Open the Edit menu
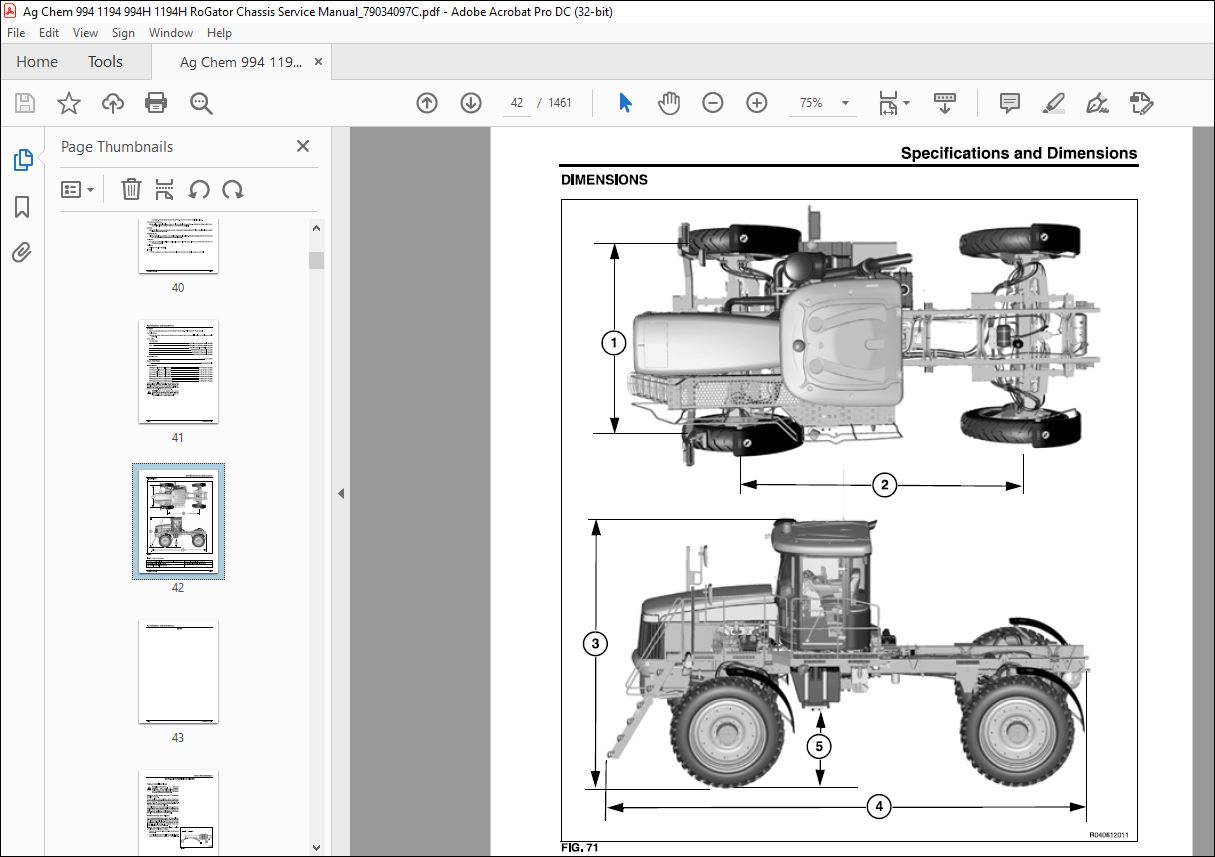 (x=49, y=33)
